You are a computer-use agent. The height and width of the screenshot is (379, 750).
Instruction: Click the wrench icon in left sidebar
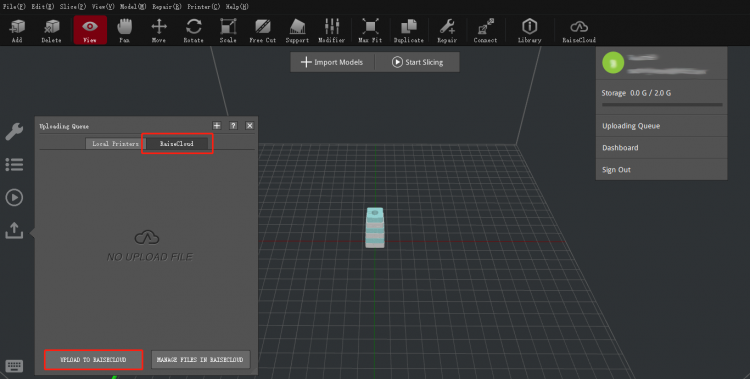[14, 132]
